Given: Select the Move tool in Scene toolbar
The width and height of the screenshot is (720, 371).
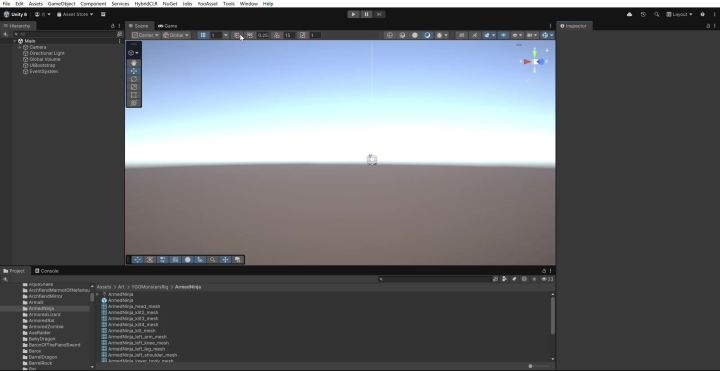Looking at the screenshot, I should coord(134,71).
